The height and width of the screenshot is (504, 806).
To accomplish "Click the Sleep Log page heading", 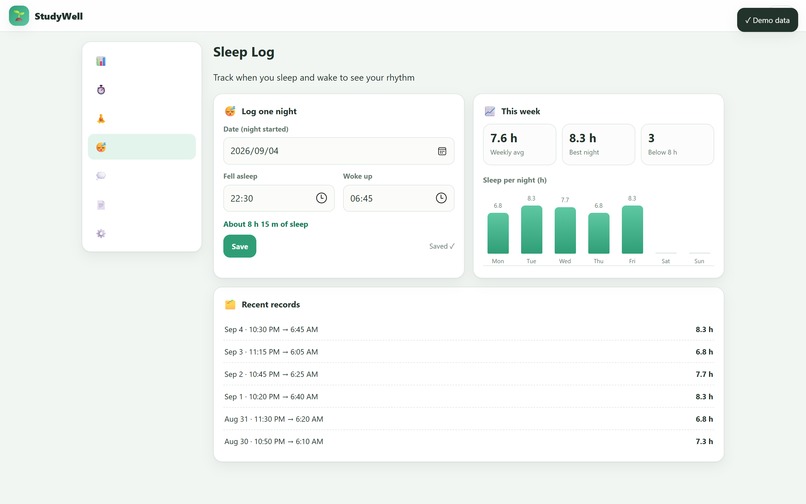I will click(244, 52).
